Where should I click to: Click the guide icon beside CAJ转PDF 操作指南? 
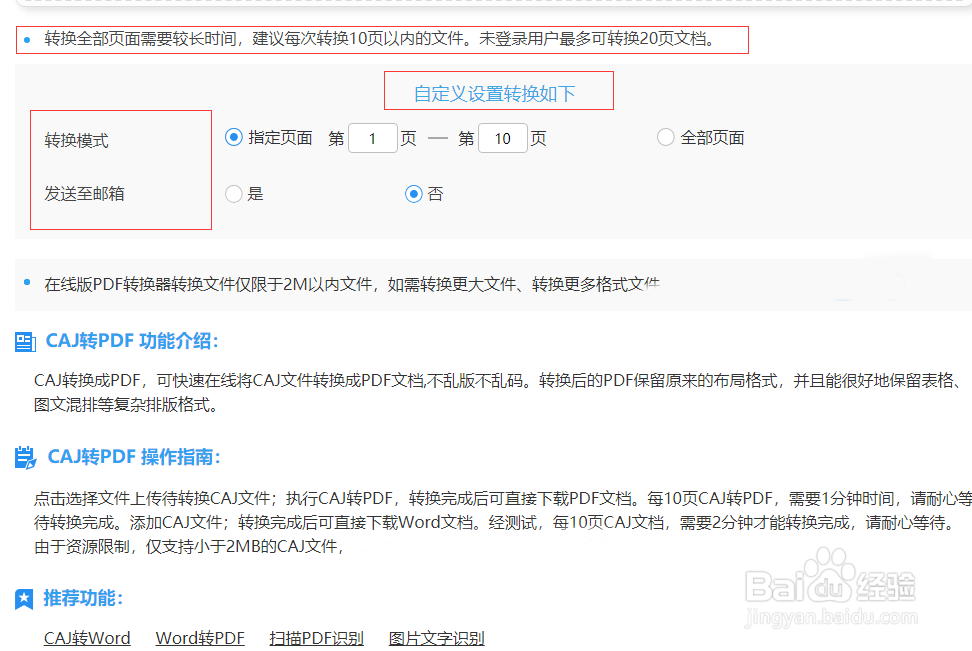[26, 456]
